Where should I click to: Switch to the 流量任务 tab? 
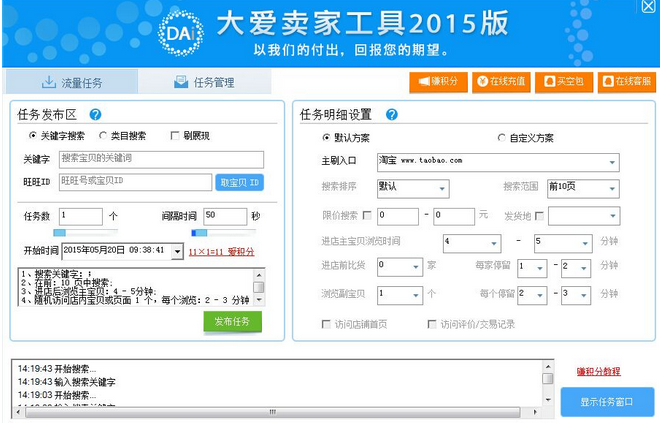tap(71, 82)
